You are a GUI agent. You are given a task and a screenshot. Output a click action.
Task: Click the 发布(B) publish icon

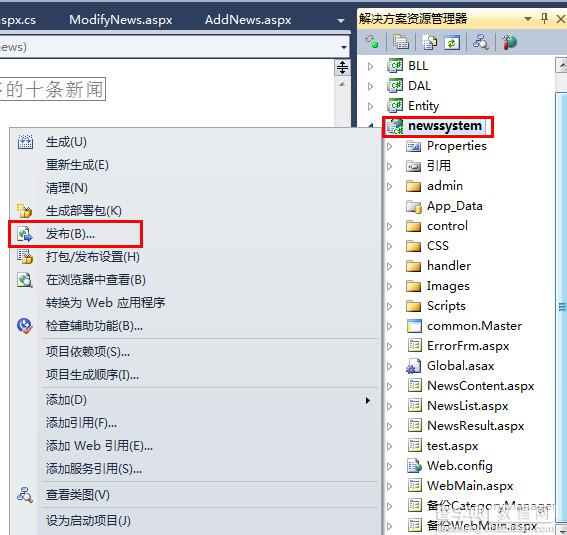25,234
